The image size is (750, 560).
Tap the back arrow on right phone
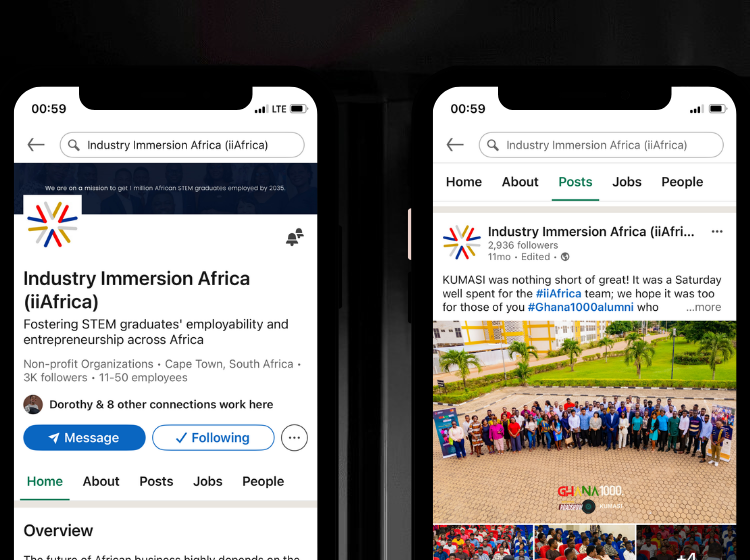(455, 144)
